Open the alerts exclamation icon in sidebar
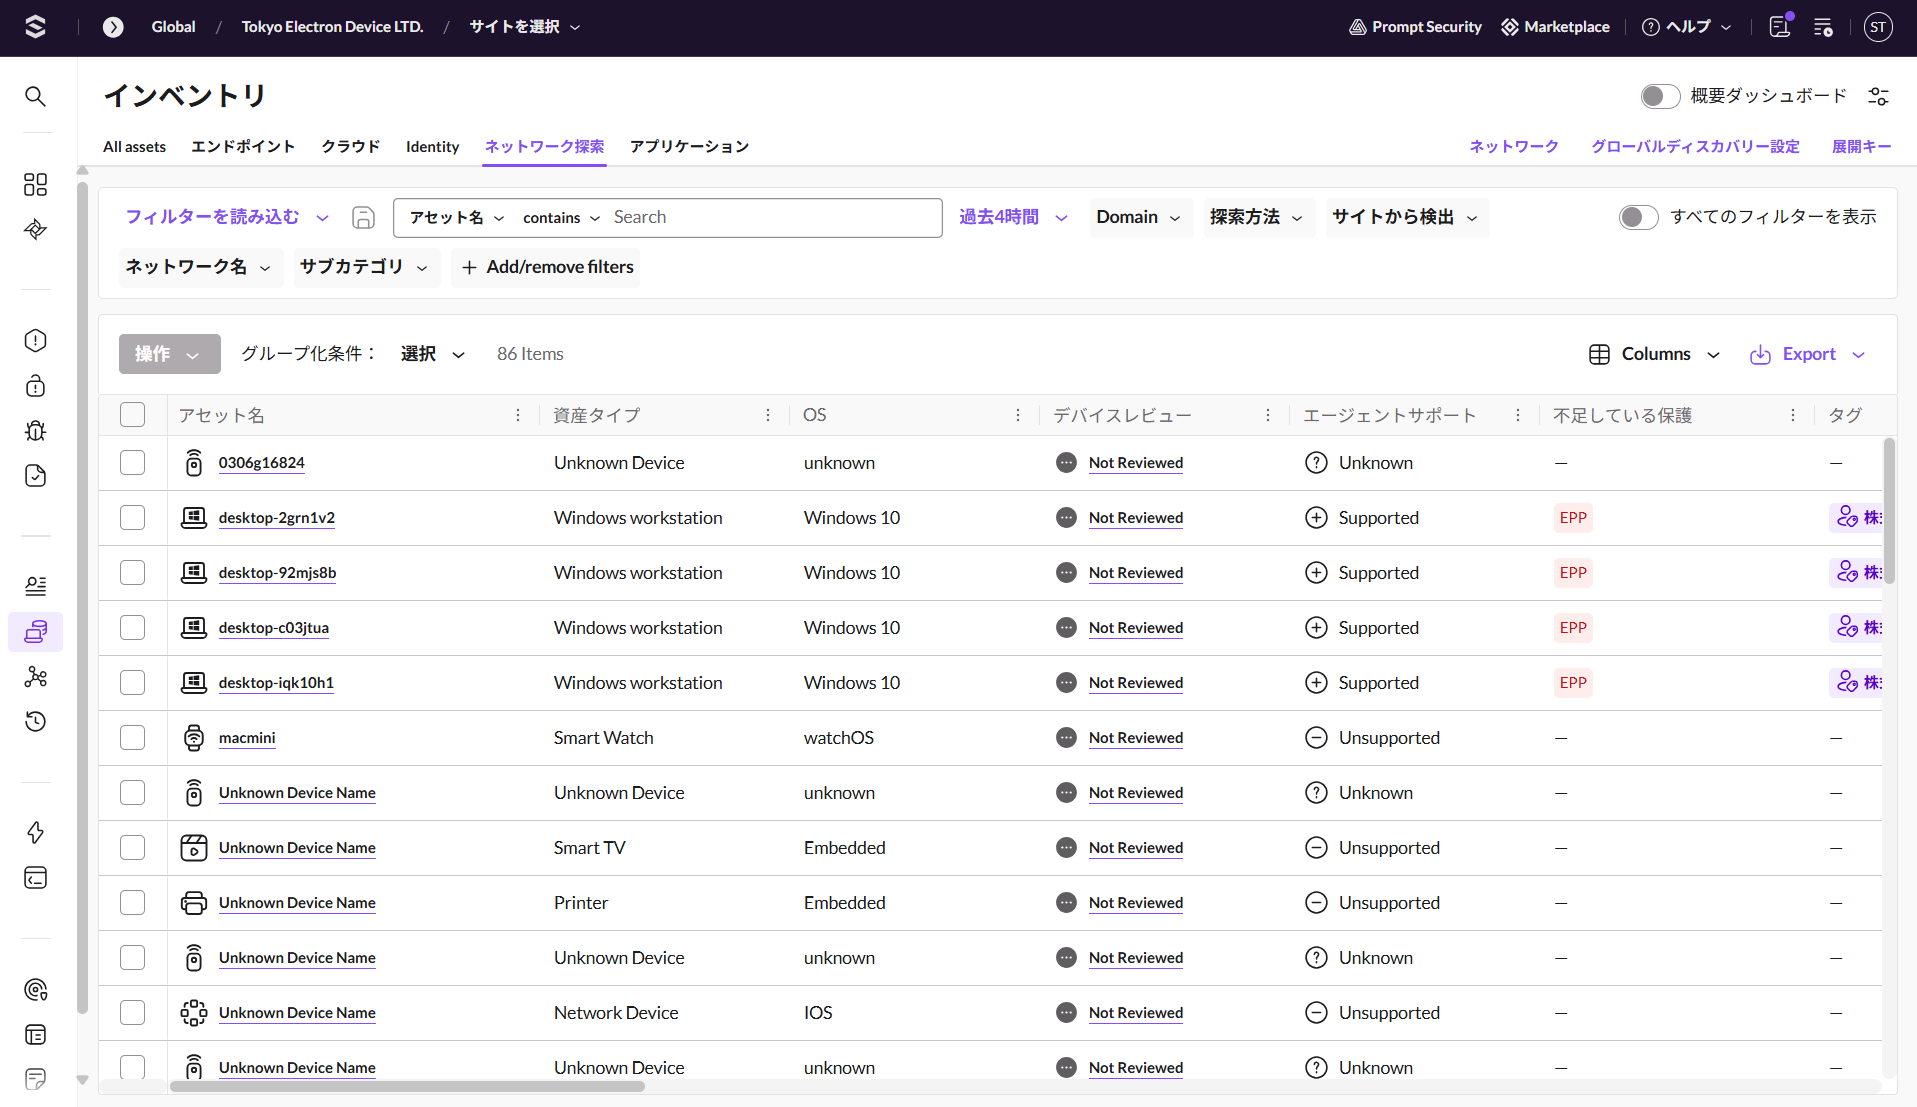Viewport: 1917px width, 1107px height. [35, 341]
